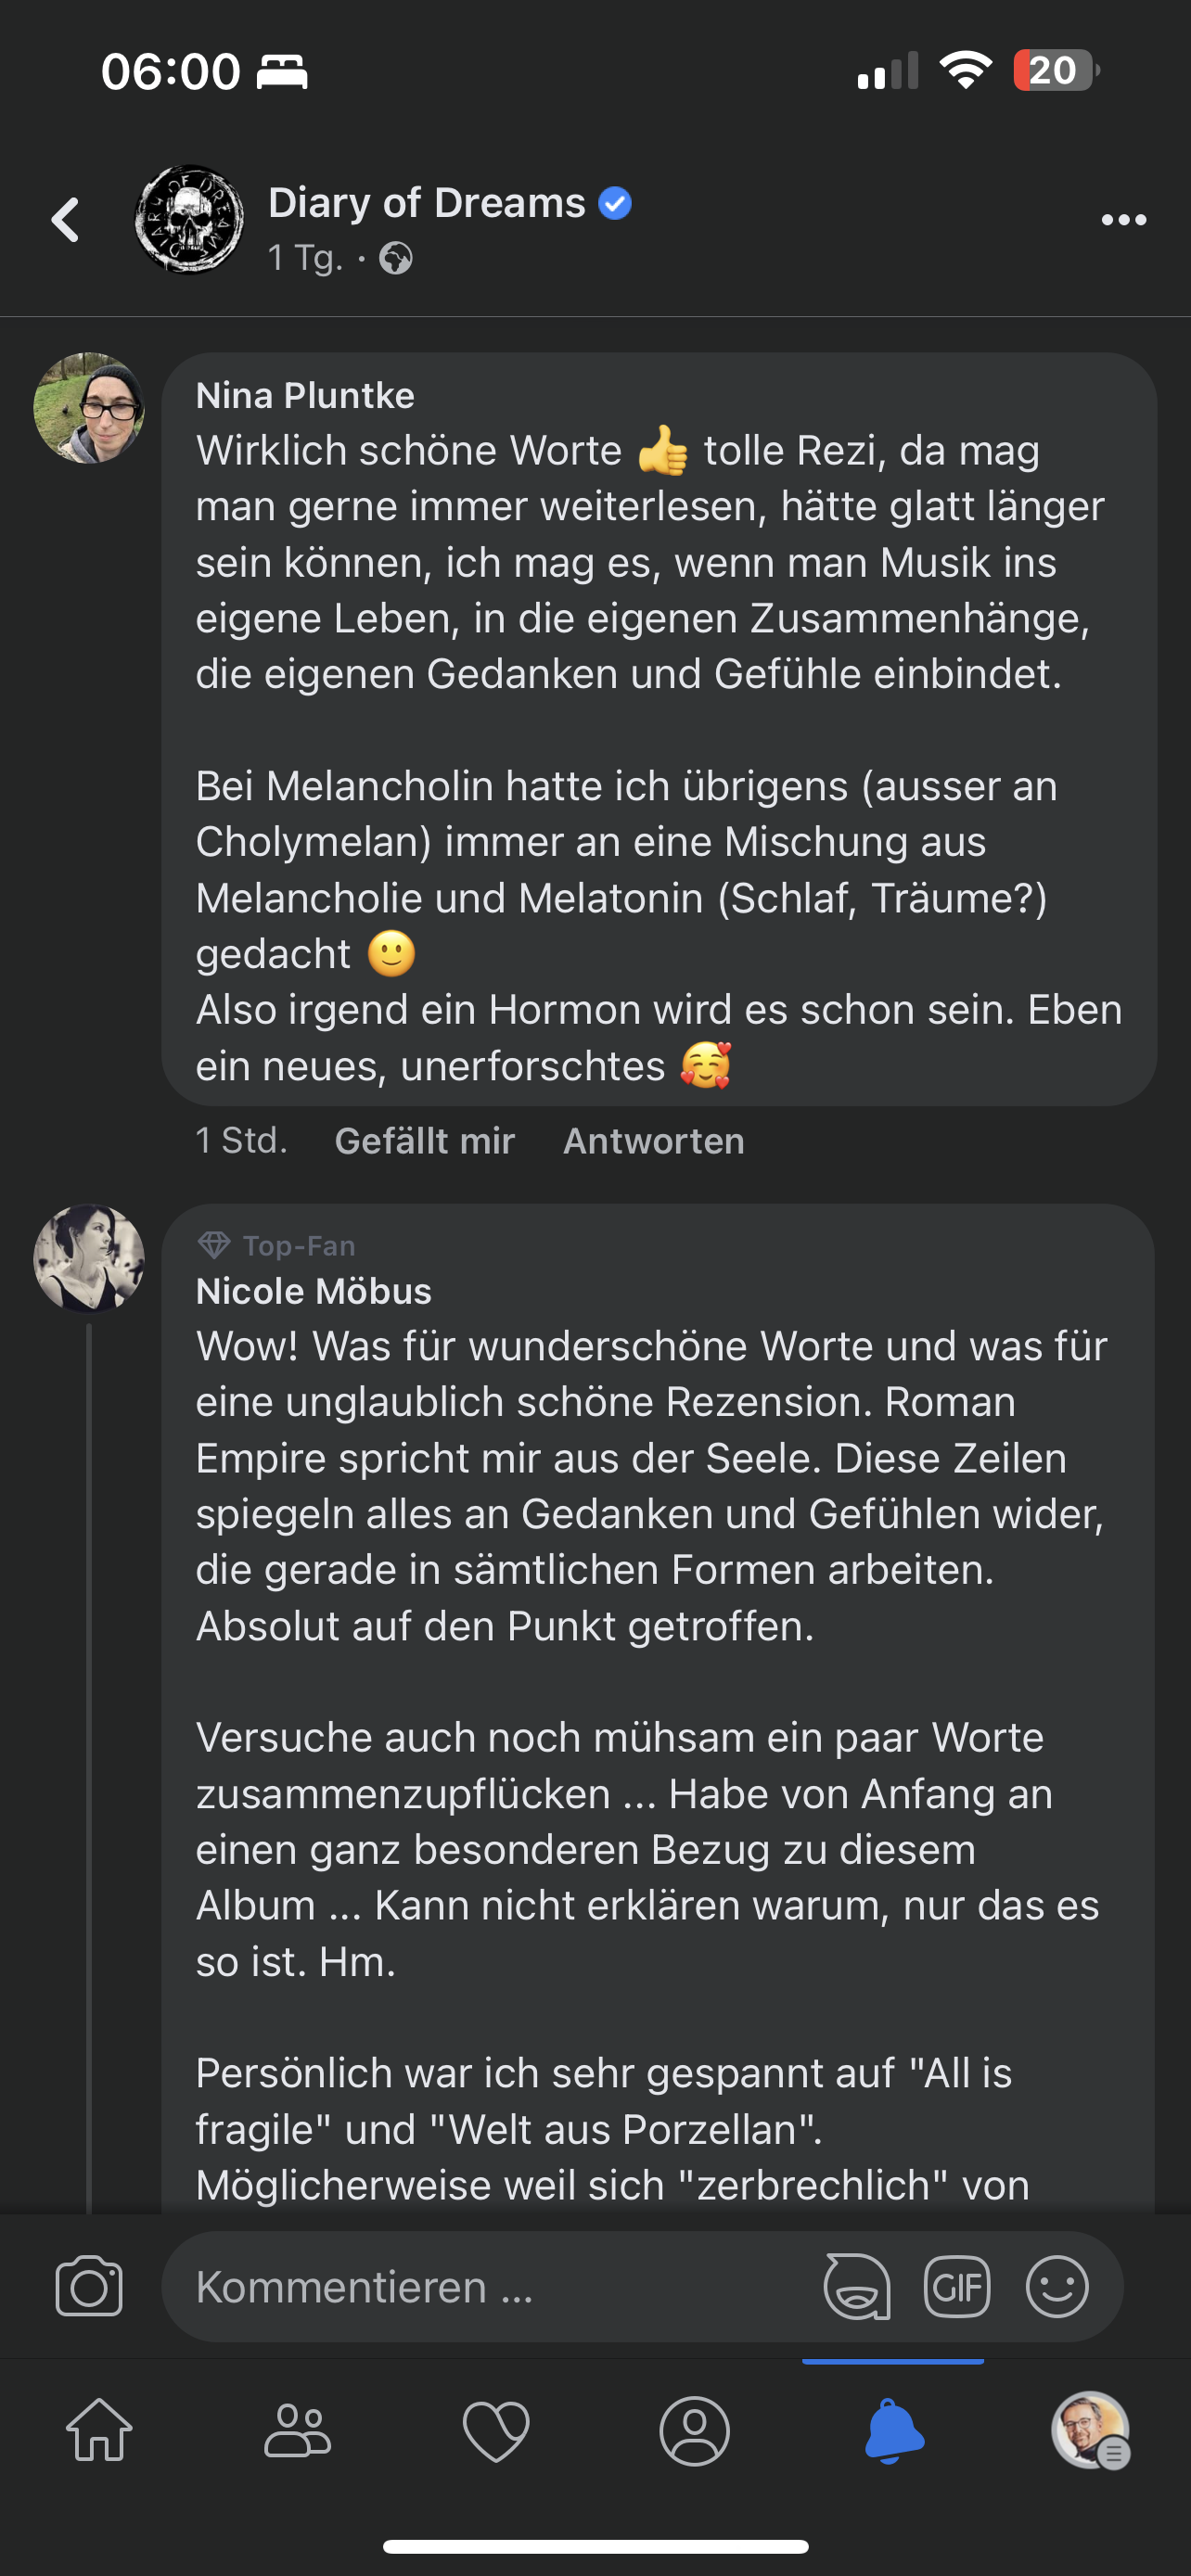The width and height of the screenshot is (1191, 2576).
Task: Open the Profile tab in bottom bar
Action: tap(694, 2430)
